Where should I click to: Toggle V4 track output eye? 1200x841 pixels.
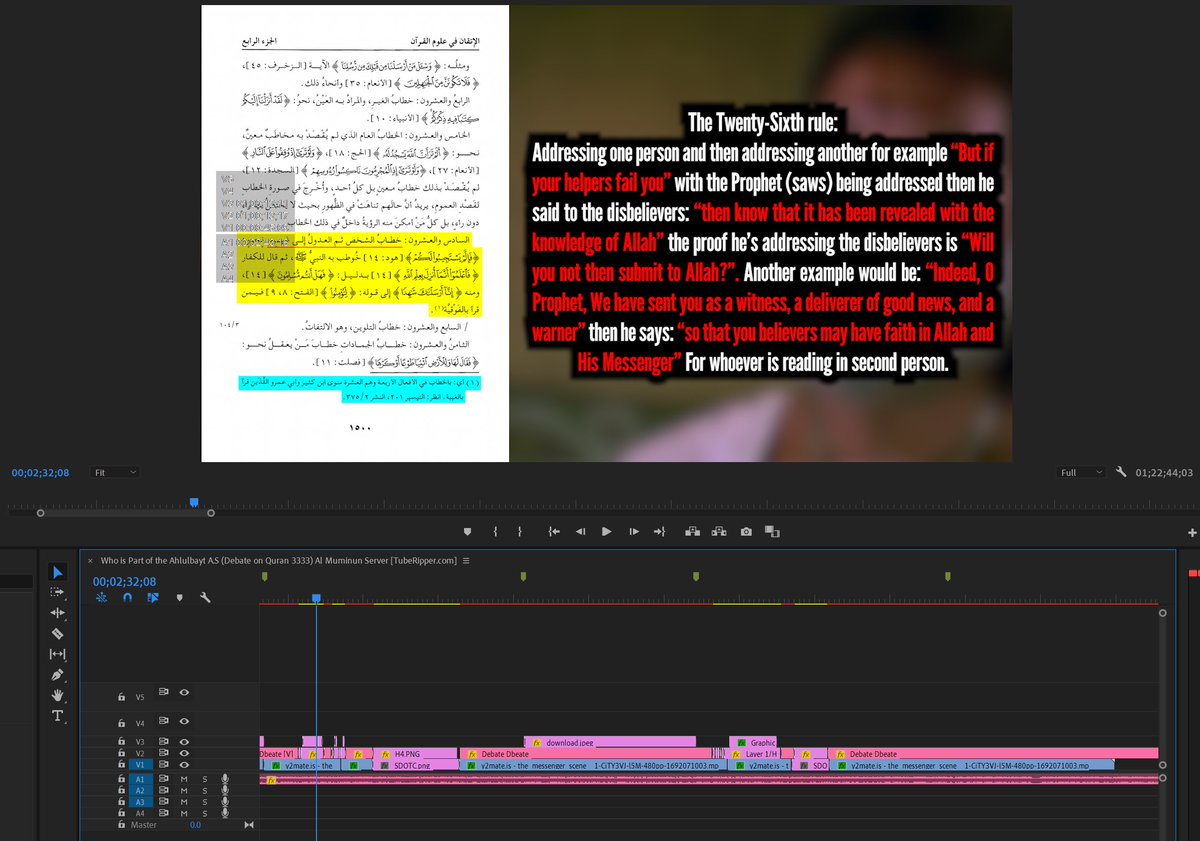tap(184, 722)
